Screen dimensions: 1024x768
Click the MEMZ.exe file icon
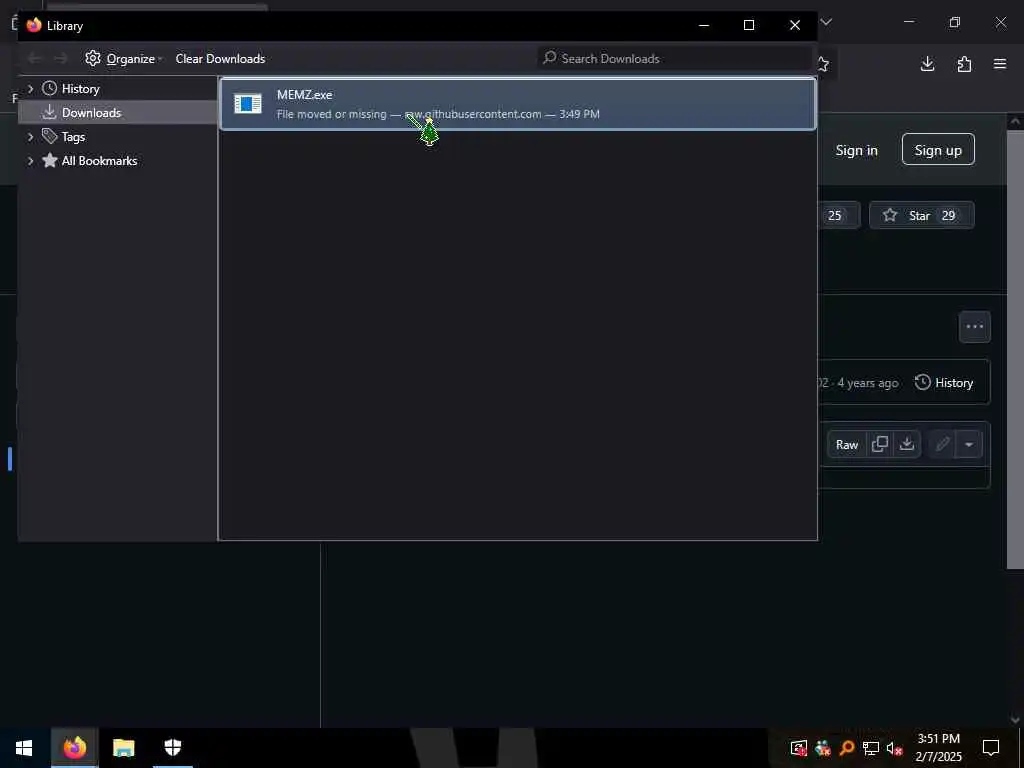coord(248,103)
